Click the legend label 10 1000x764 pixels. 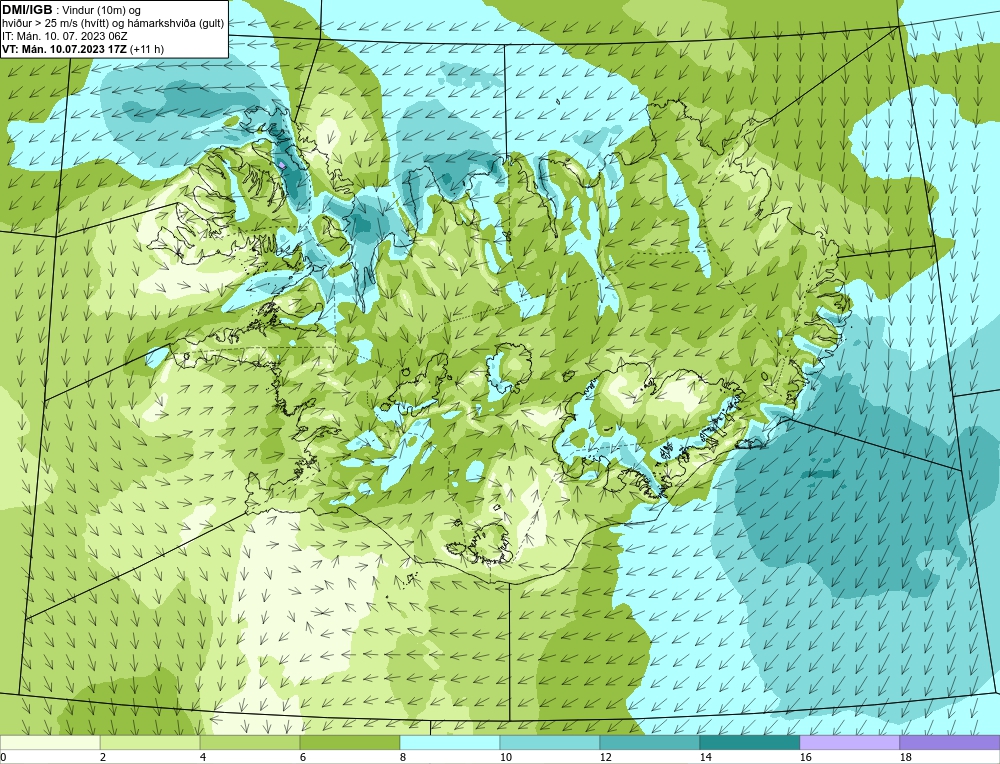tap(505, 757)
